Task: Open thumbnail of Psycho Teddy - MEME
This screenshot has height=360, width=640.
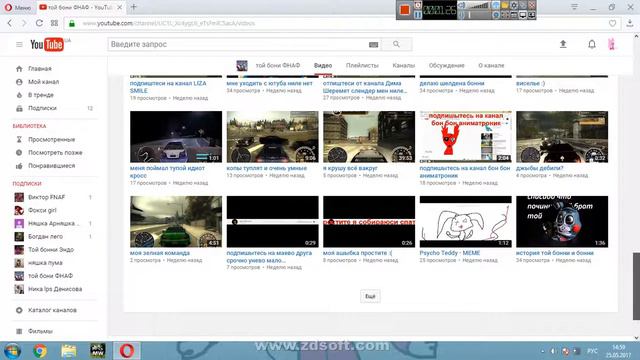Action: [465, 222]
